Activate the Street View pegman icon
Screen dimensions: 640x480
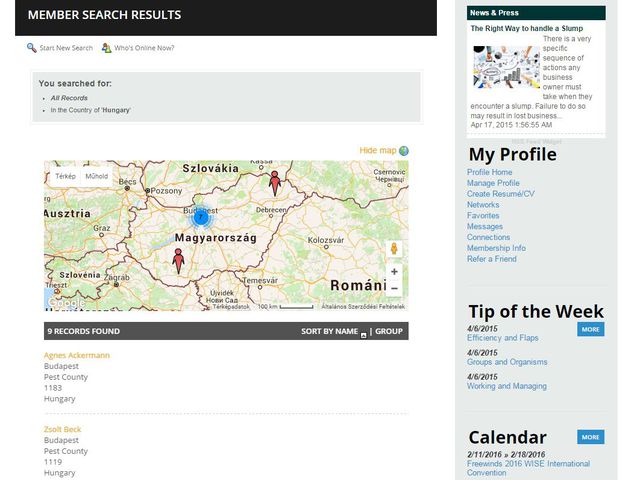click(394, 249)
